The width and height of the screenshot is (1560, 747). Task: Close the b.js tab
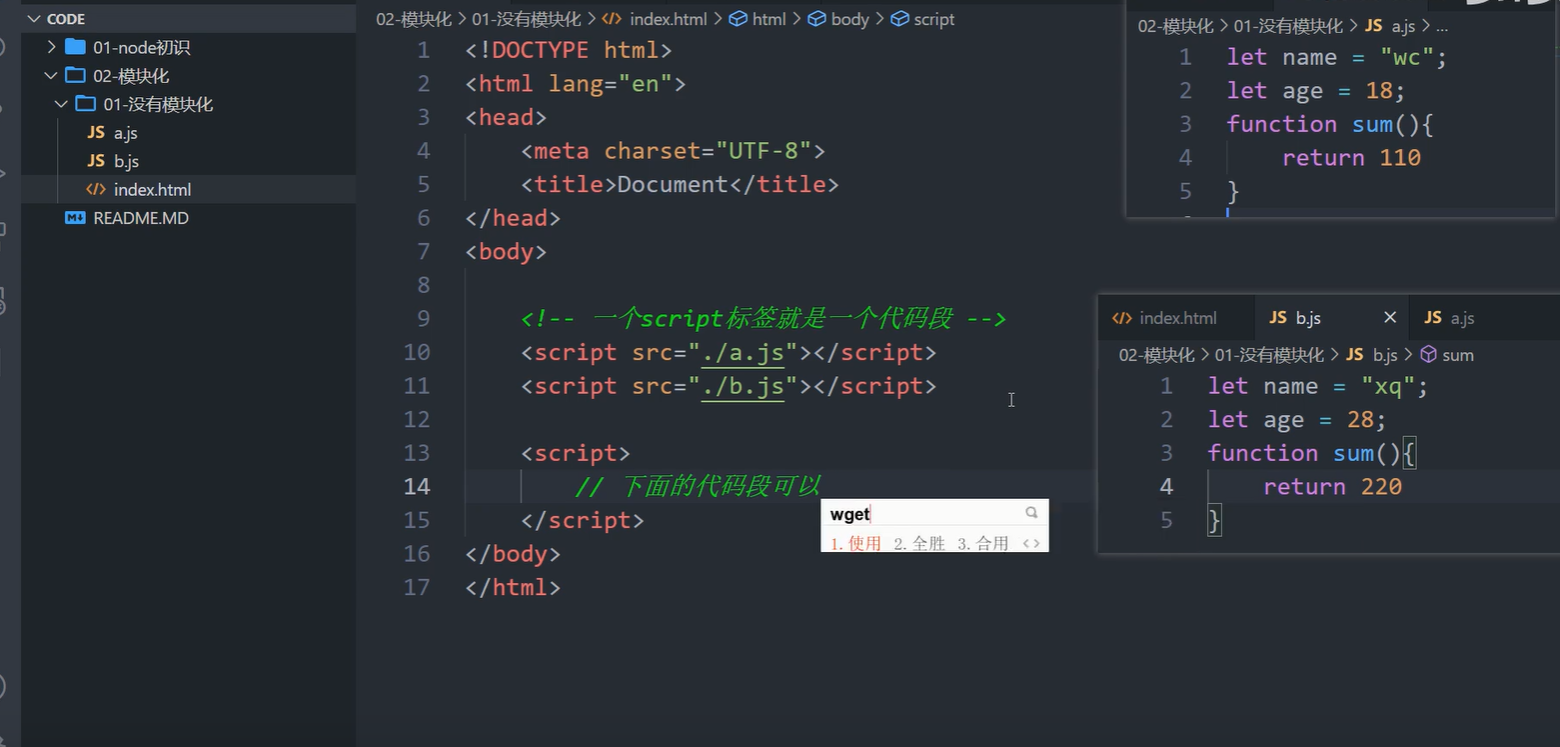[1389, 318]
